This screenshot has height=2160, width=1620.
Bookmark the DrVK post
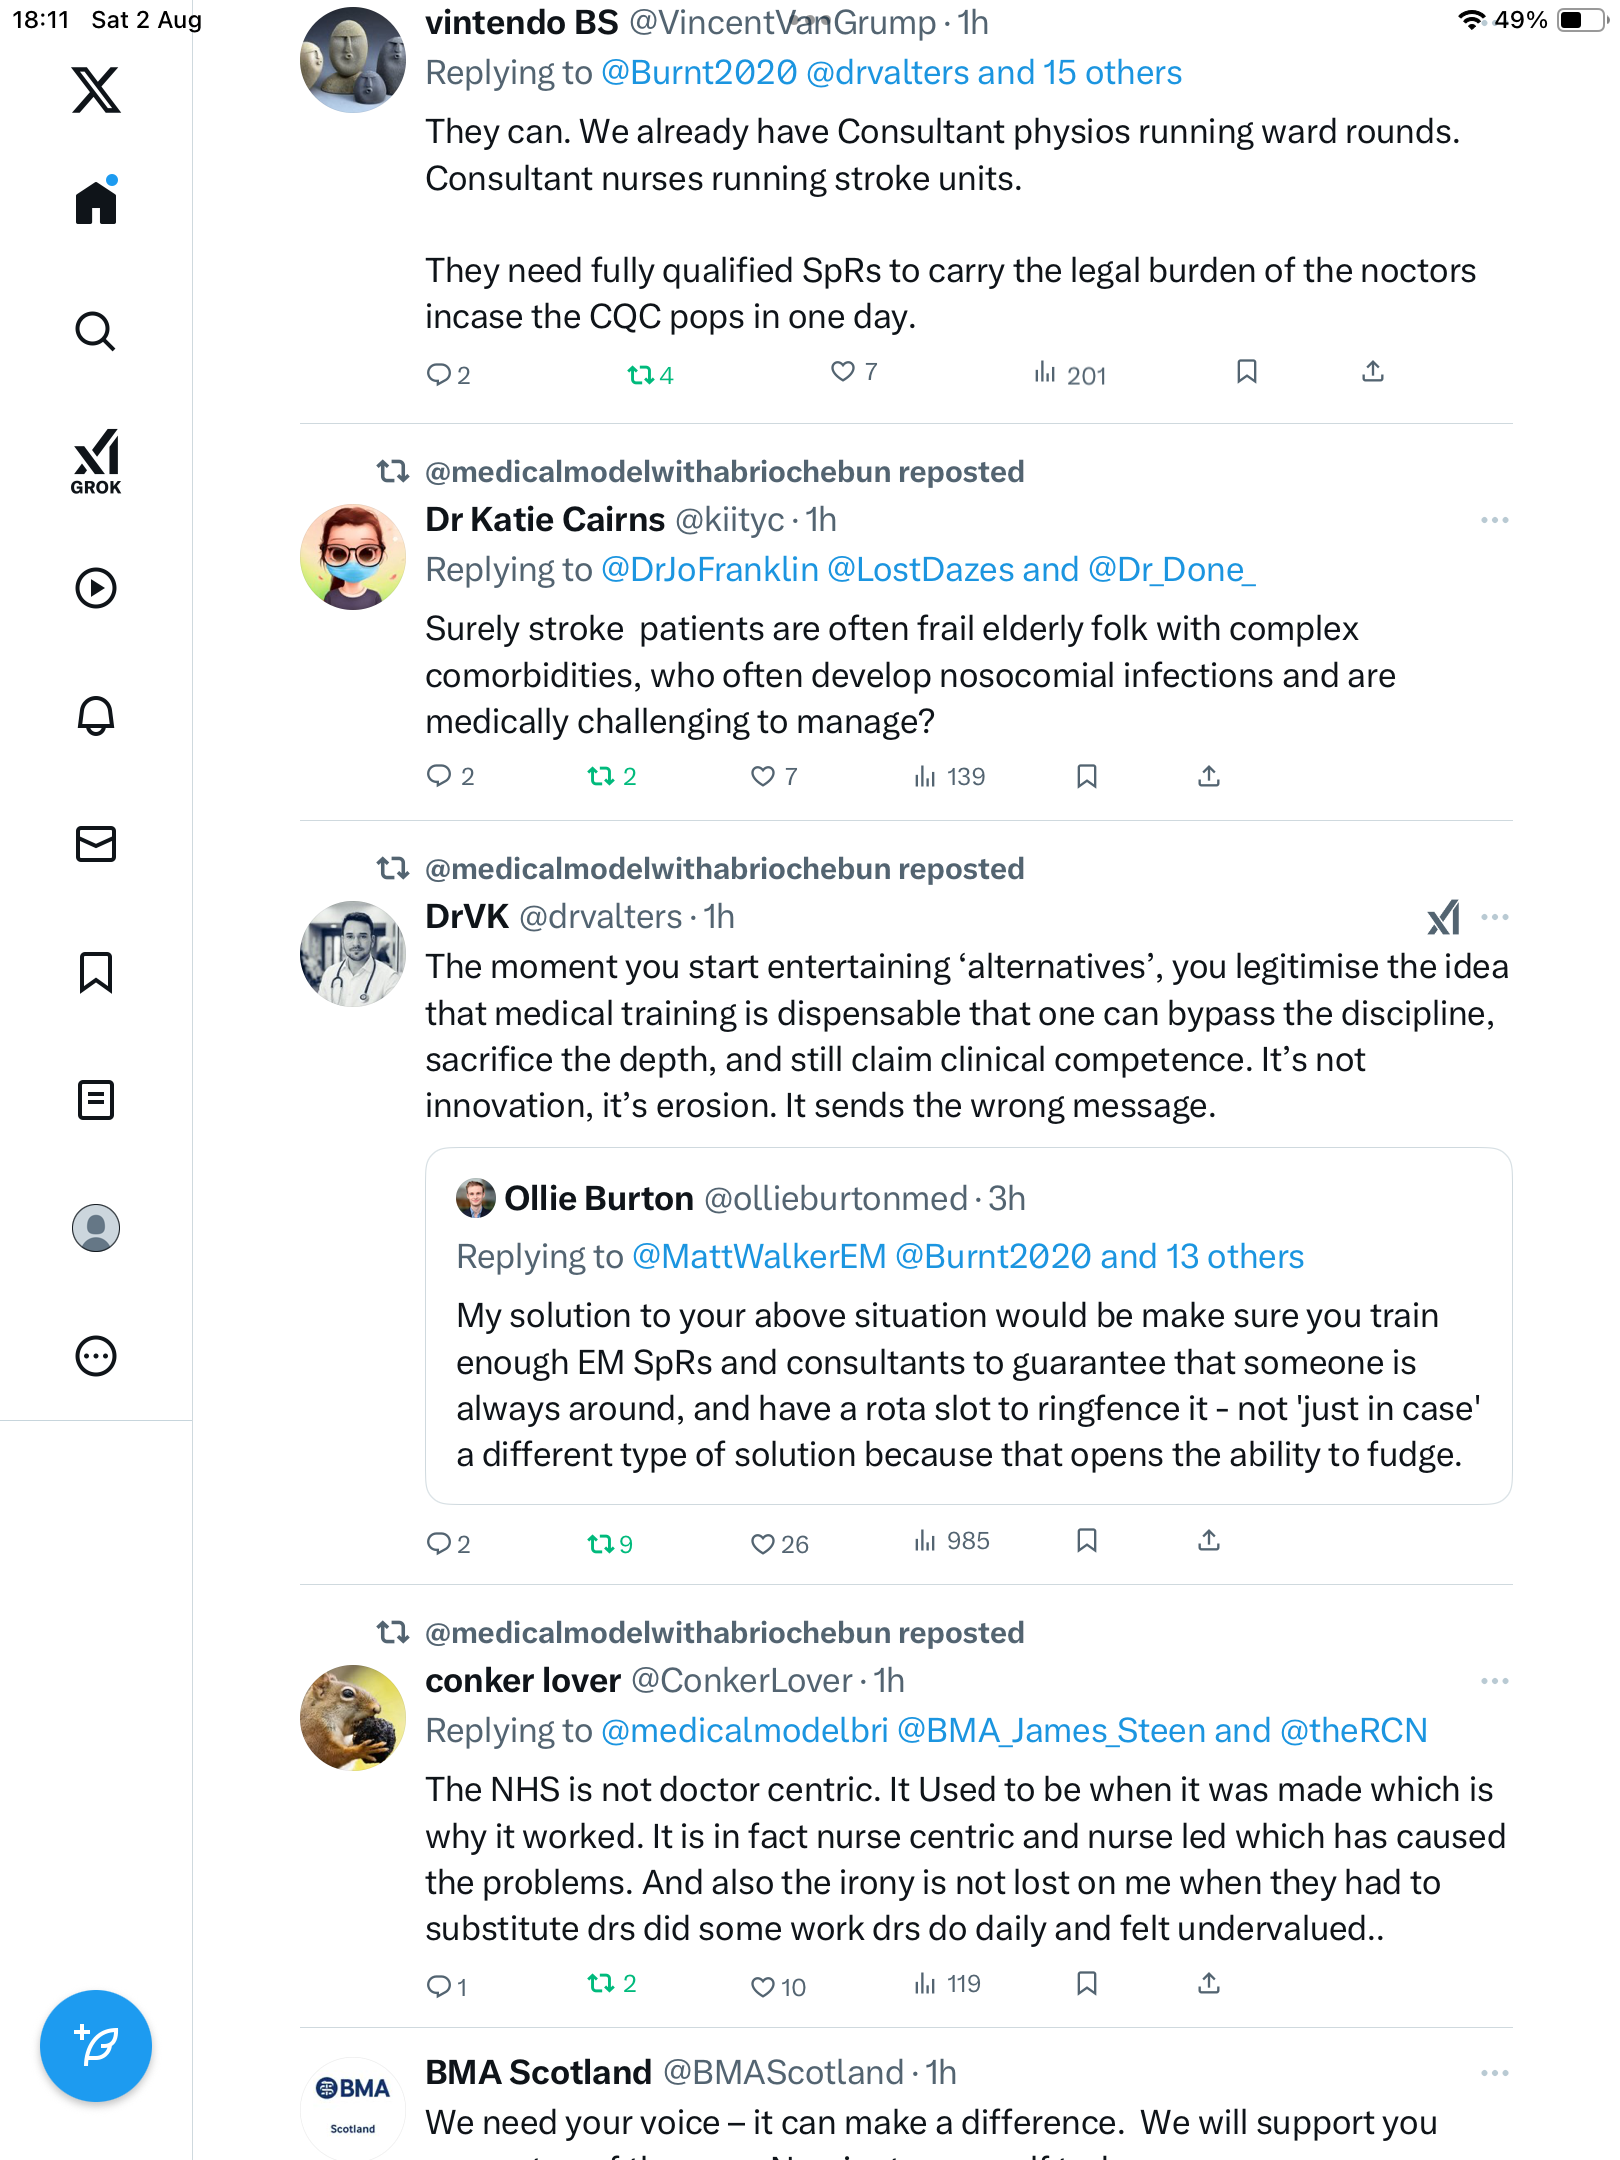[x=1087, y=1540]
